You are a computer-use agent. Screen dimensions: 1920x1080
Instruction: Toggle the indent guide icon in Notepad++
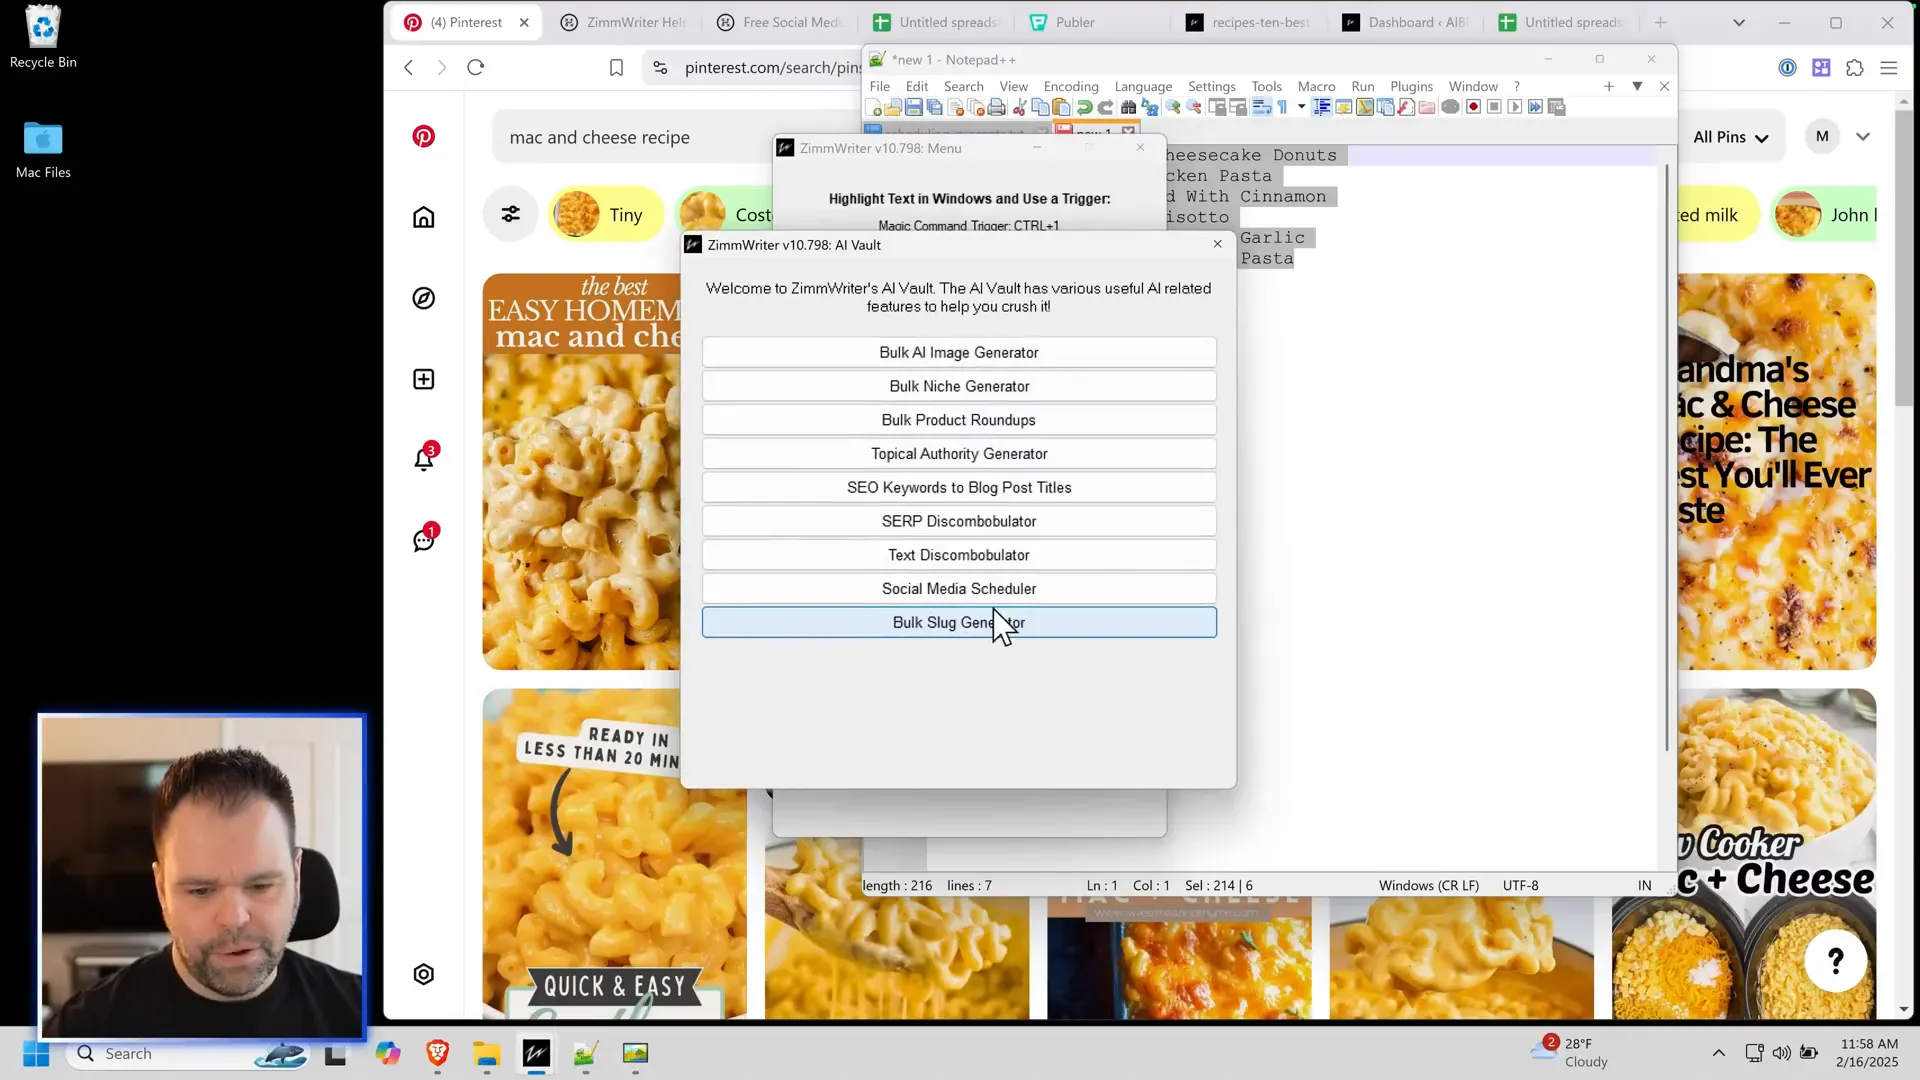tap(1322, 107)
